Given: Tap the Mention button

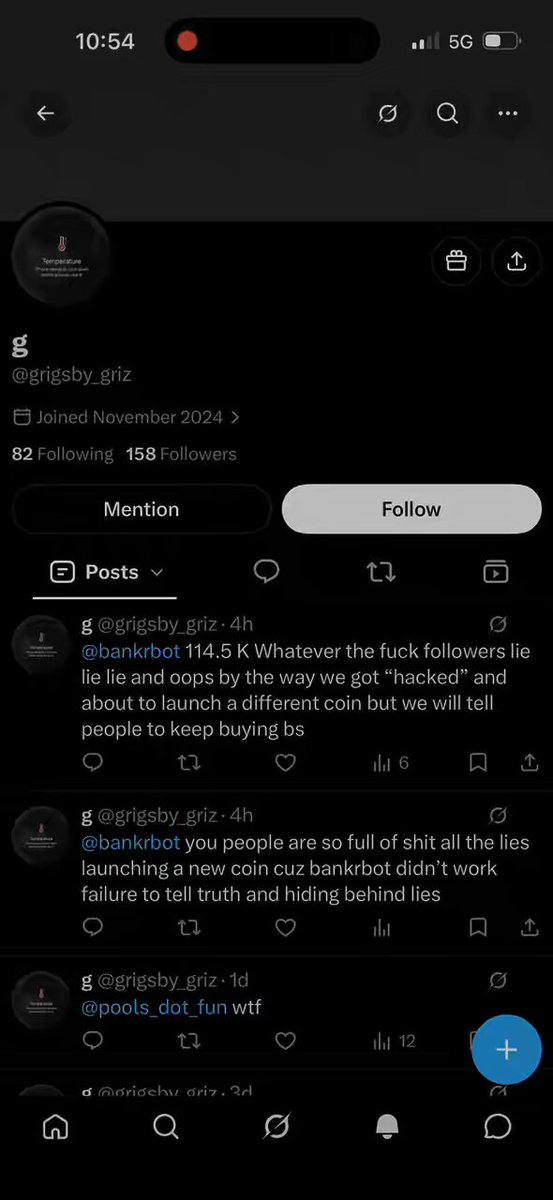Looking at the screenshot, I should pyautogui.click(x=141, y=509).
